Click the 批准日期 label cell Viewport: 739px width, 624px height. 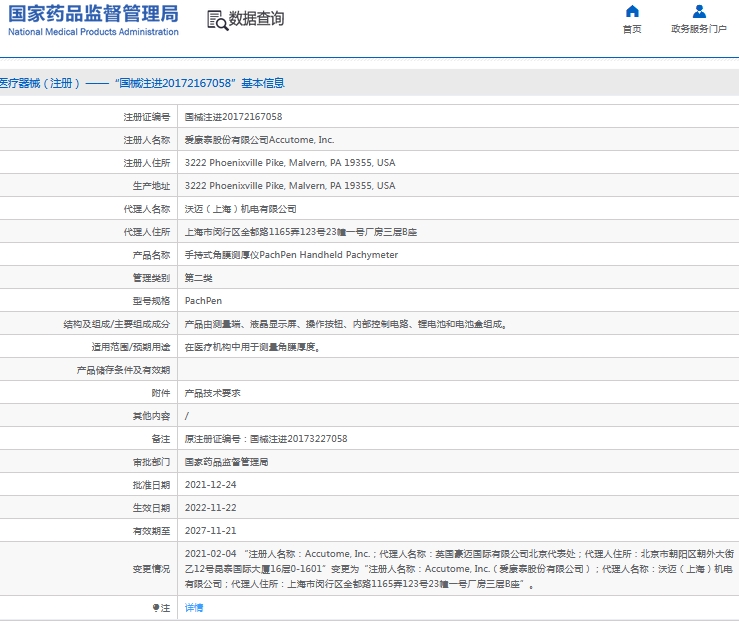151,485
